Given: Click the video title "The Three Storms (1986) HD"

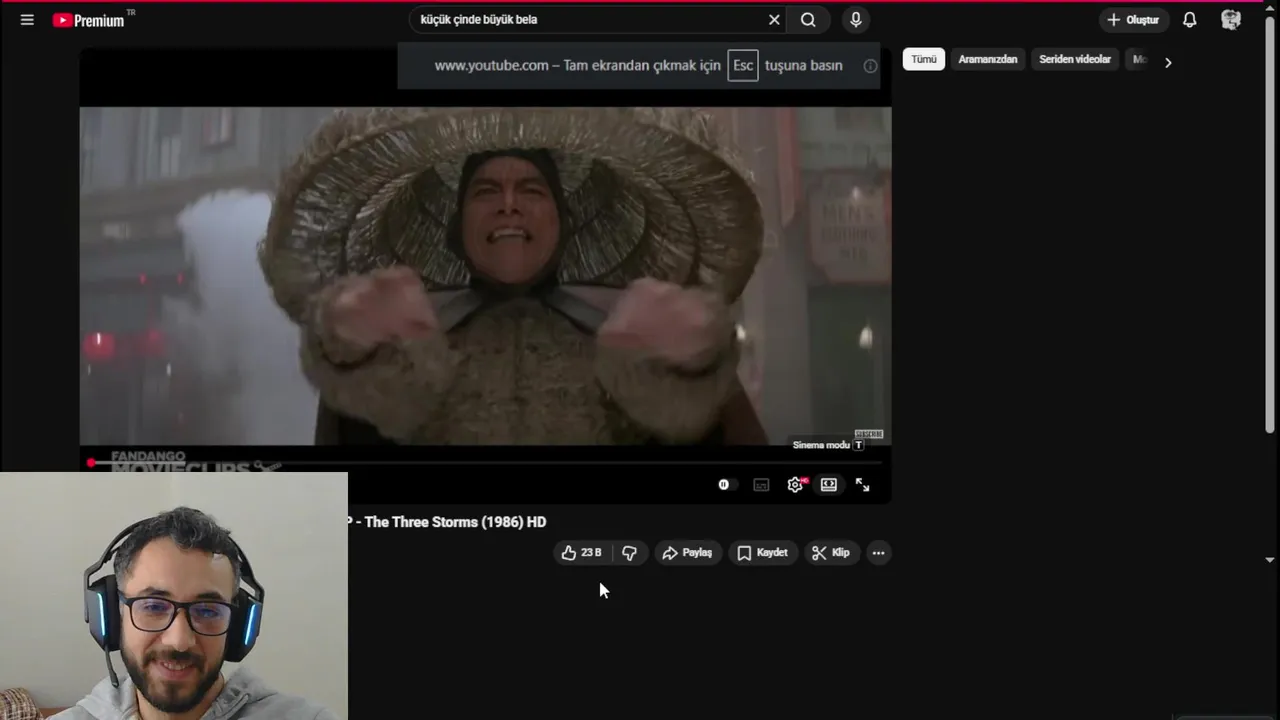Looking at the screenshot, I should [455, 522].
